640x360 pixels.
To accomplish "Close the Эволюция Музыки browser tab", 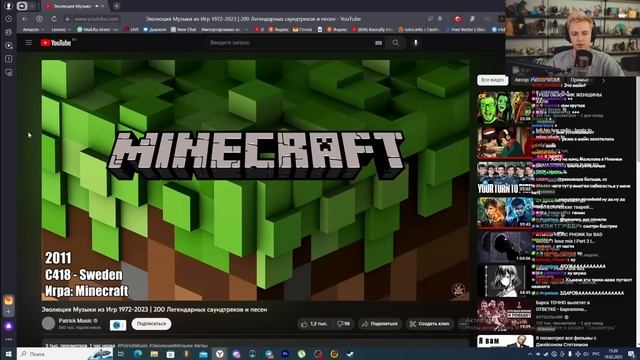I will click(102, 6).
